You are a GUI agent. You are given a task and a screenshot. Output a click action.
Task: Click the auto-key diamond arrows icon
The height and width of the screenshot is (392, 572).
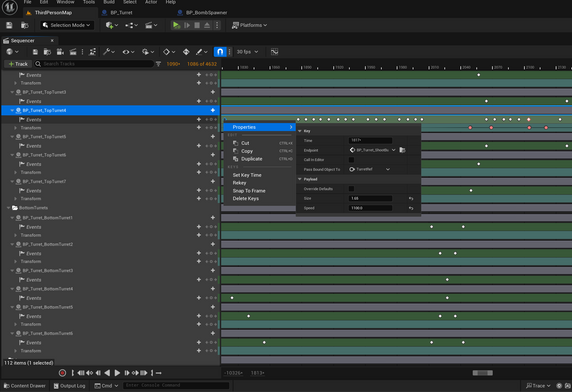tap(186, 52)
